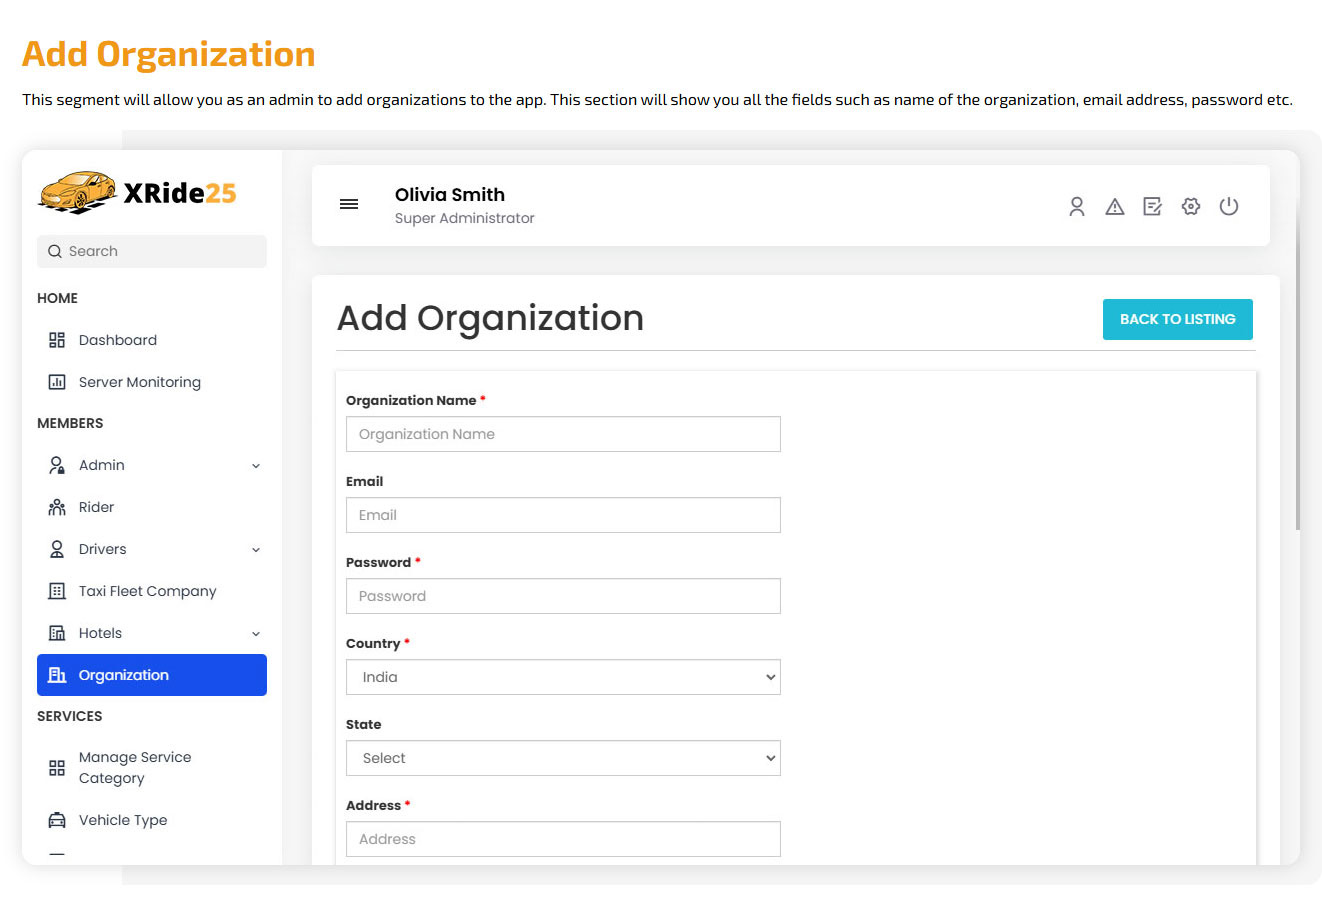Focus the Password input field
Image resolution: width=1322 pixels, height=920 pixels.
pos(563,596)
